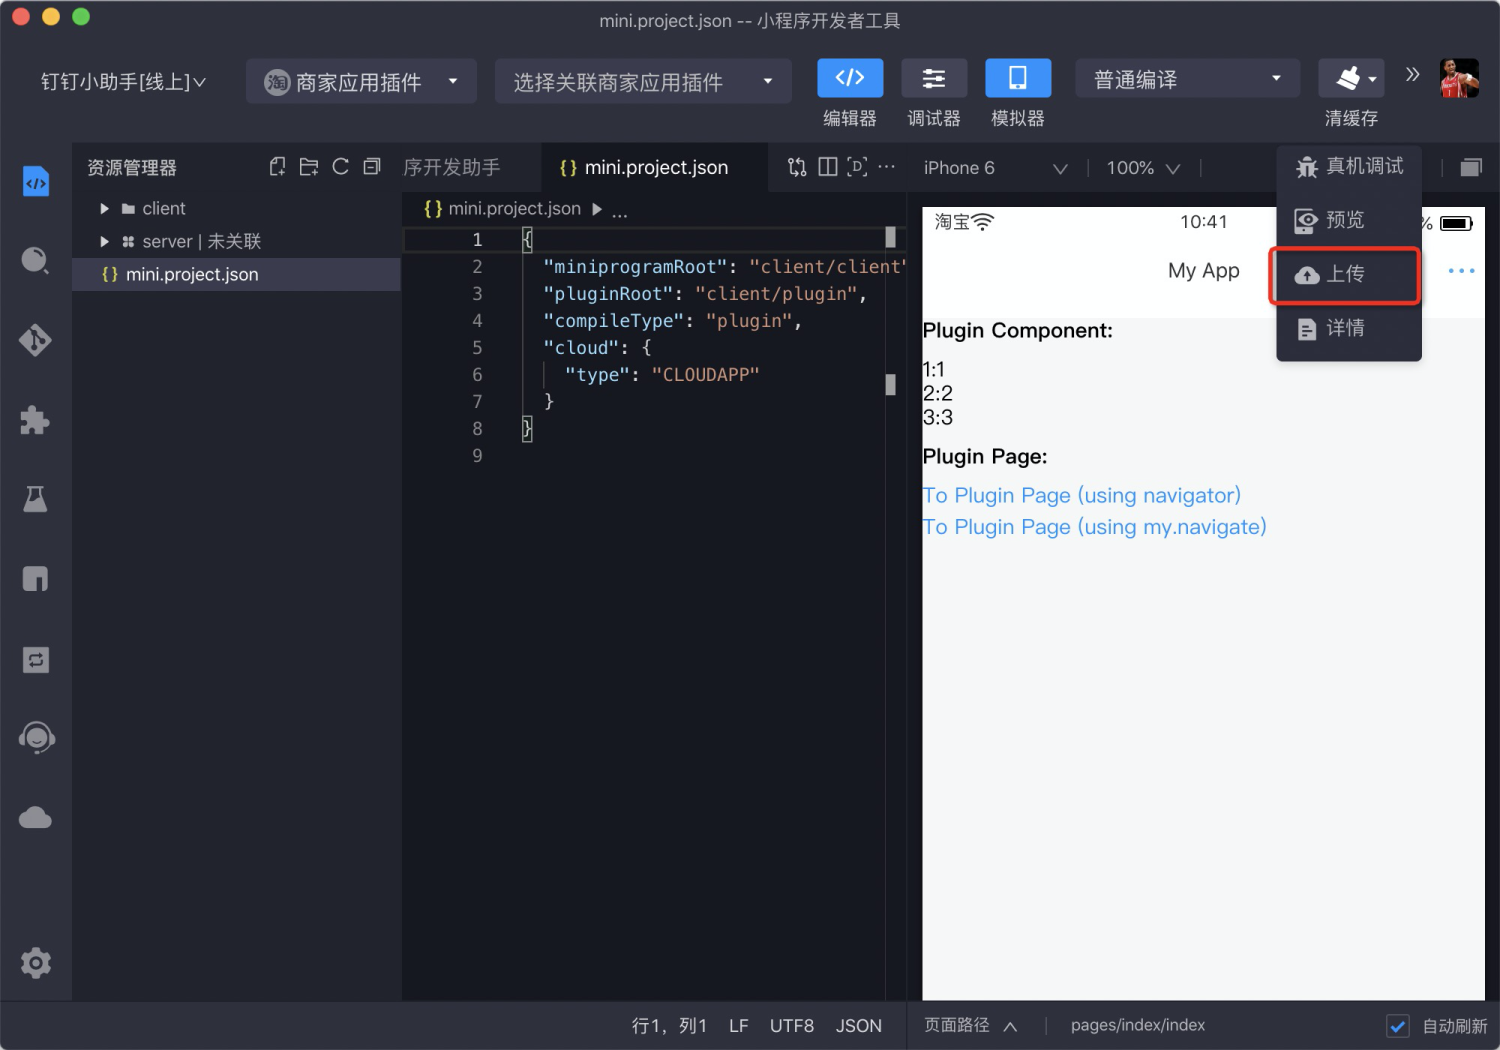This screenshot has height=1050, width=1500.
Task: Click the 行1, 列1 cursor position
Action: 669,1026
